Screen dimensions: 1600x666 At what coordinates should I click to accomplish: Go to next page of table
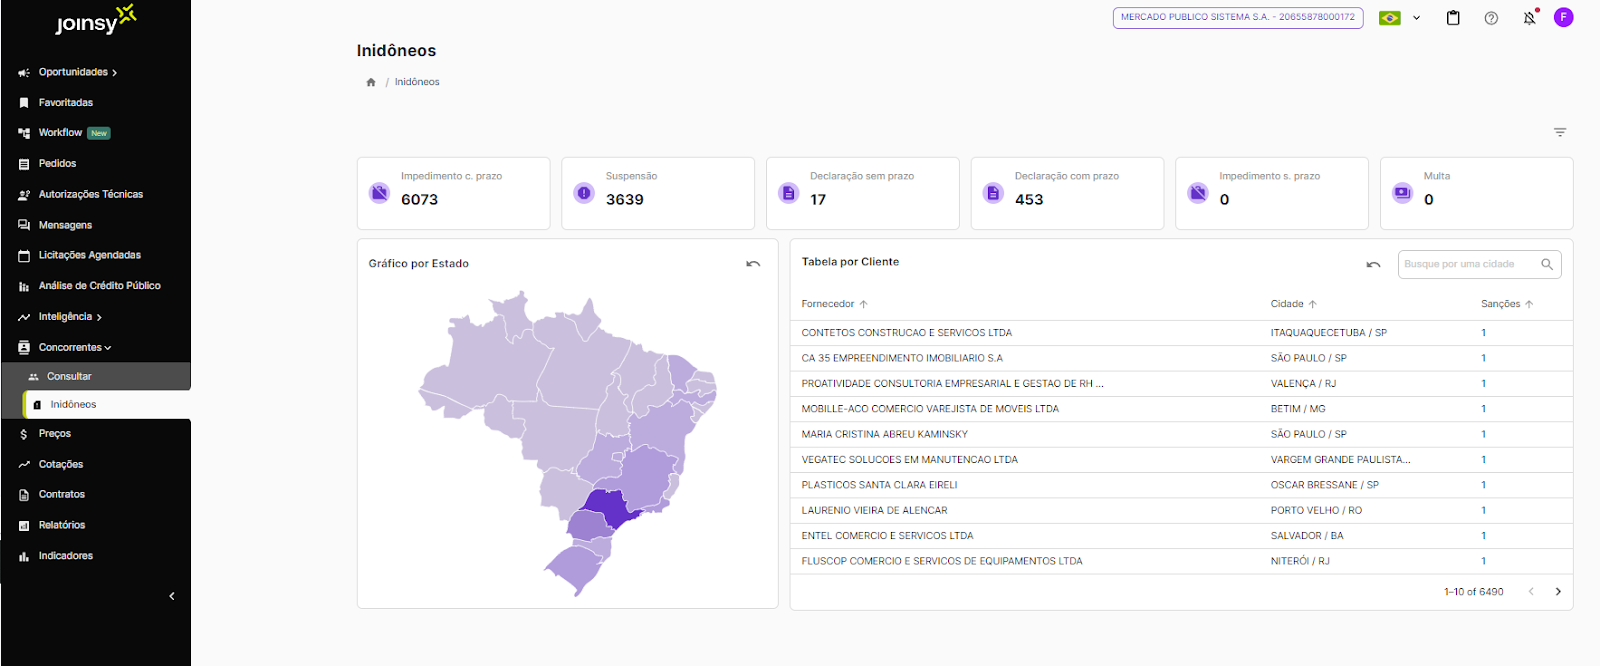[1558, 592]
